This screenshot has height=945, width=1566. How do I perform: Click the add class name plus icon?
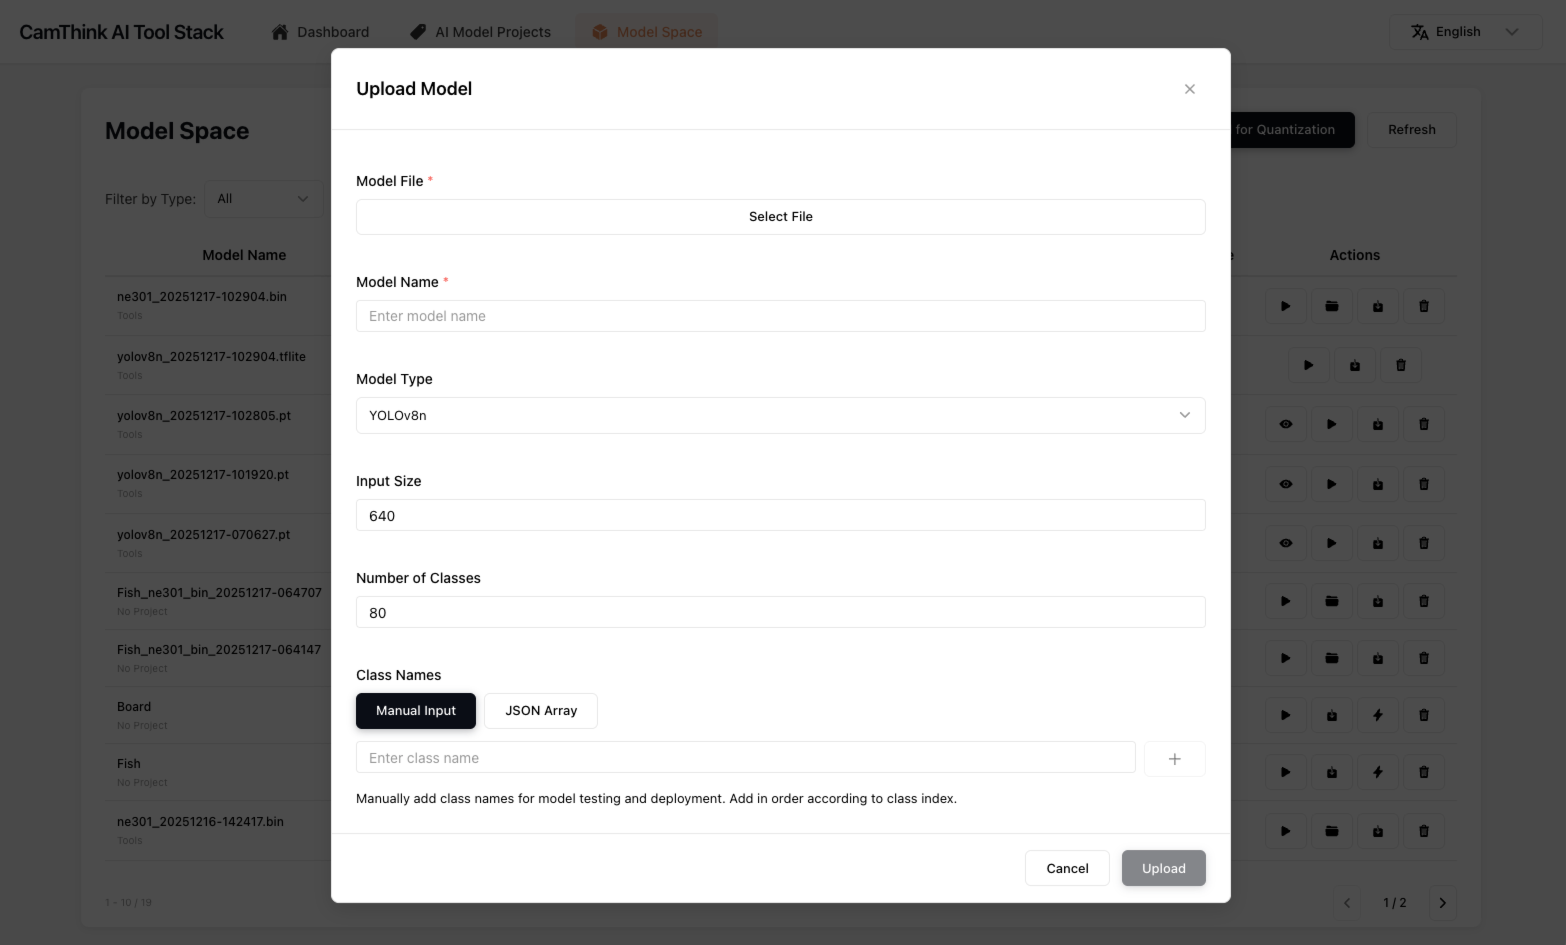click(1174, 758)
